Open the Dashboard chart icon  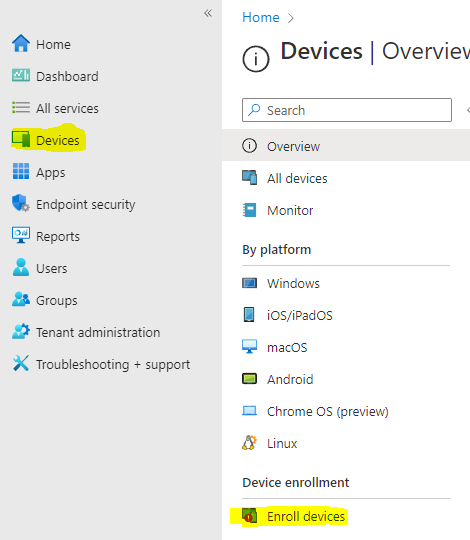tap(21, 75)
